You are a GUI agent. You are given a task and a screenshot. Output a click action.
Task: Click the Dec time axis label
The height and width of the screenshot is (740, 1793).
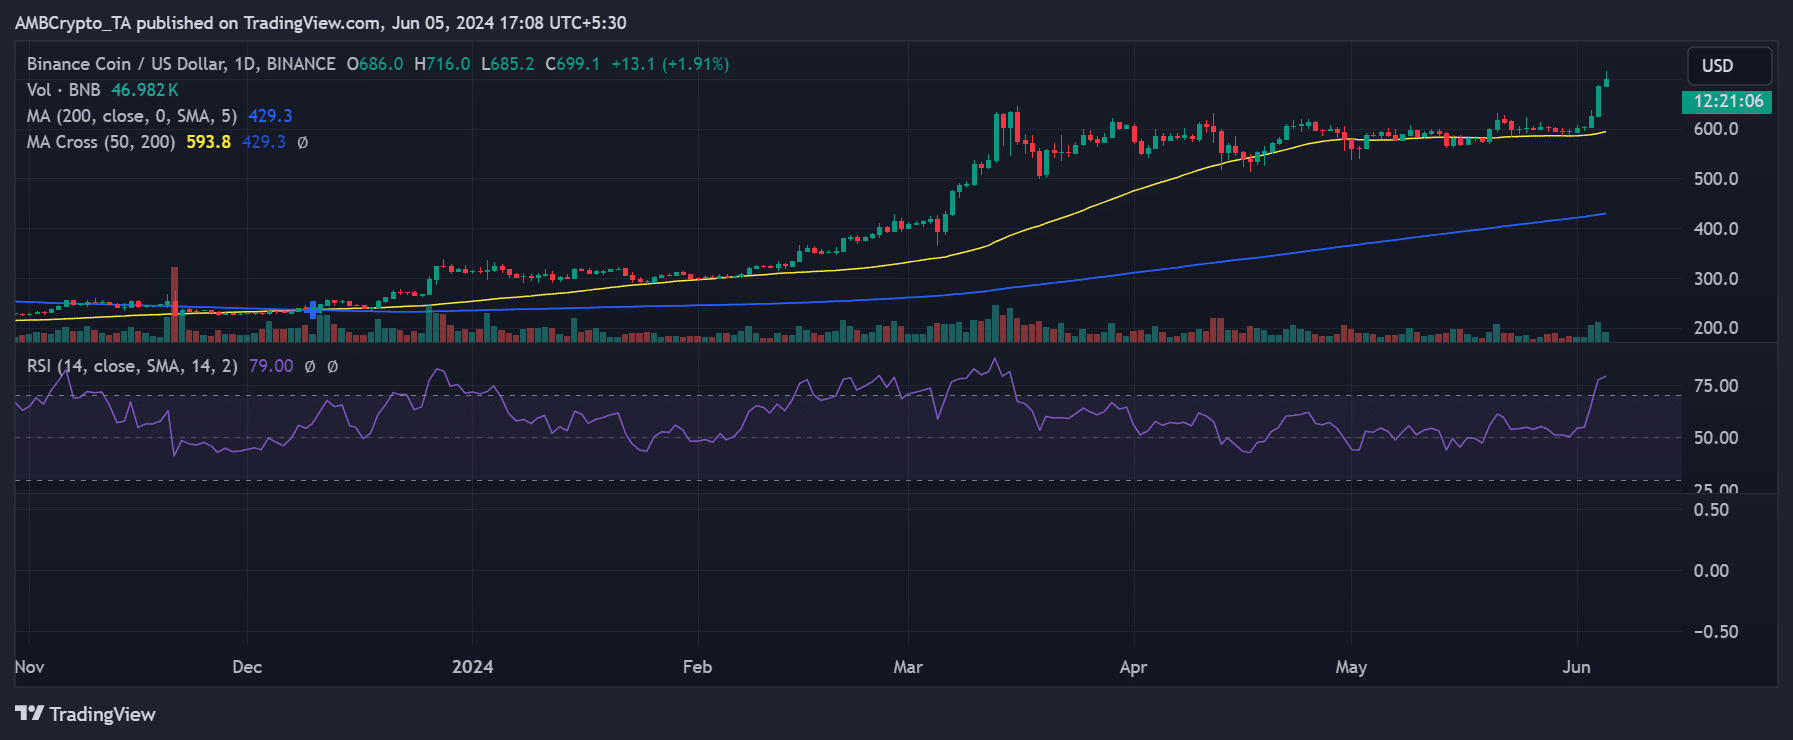tap(247, 667)
